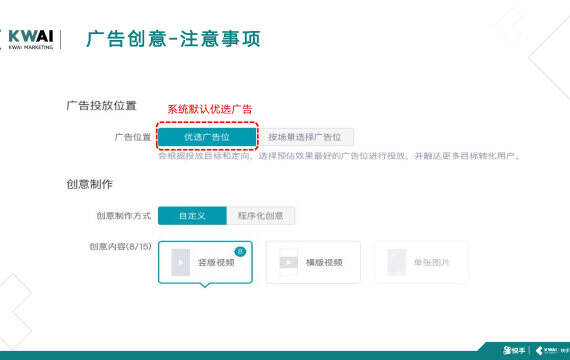570x360 pixels.
Task: Click the 广告创意-注意事项 slide title
Action: tap(173, 39)
